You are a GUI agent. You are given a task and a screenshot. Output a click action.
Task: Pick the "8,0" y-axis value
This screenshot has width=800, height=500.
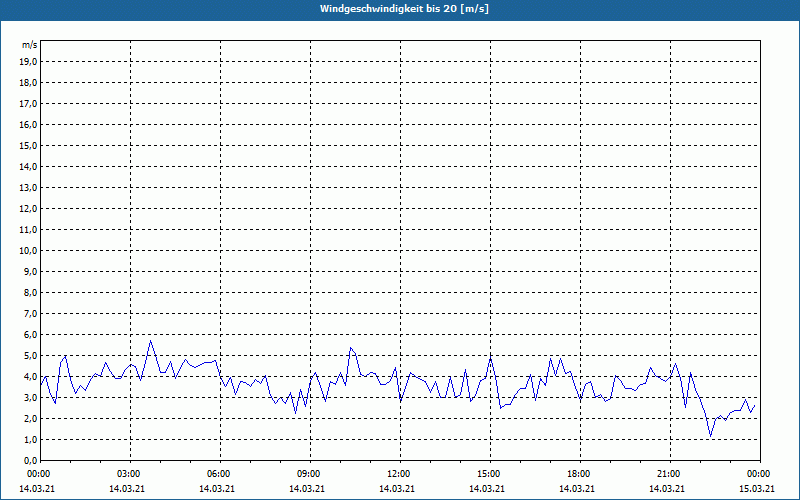pyautogui.click(x=30, y=292)
